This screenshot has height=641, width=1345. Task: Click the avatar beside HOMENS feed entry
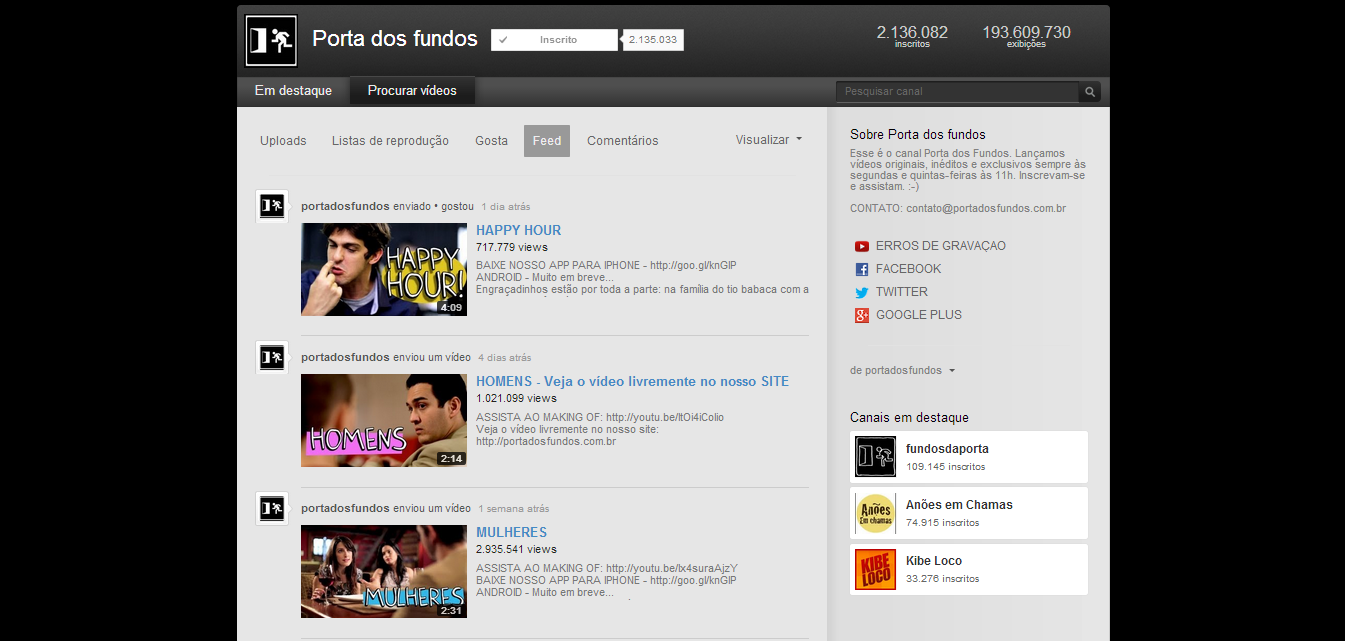(x=272, y=357)
